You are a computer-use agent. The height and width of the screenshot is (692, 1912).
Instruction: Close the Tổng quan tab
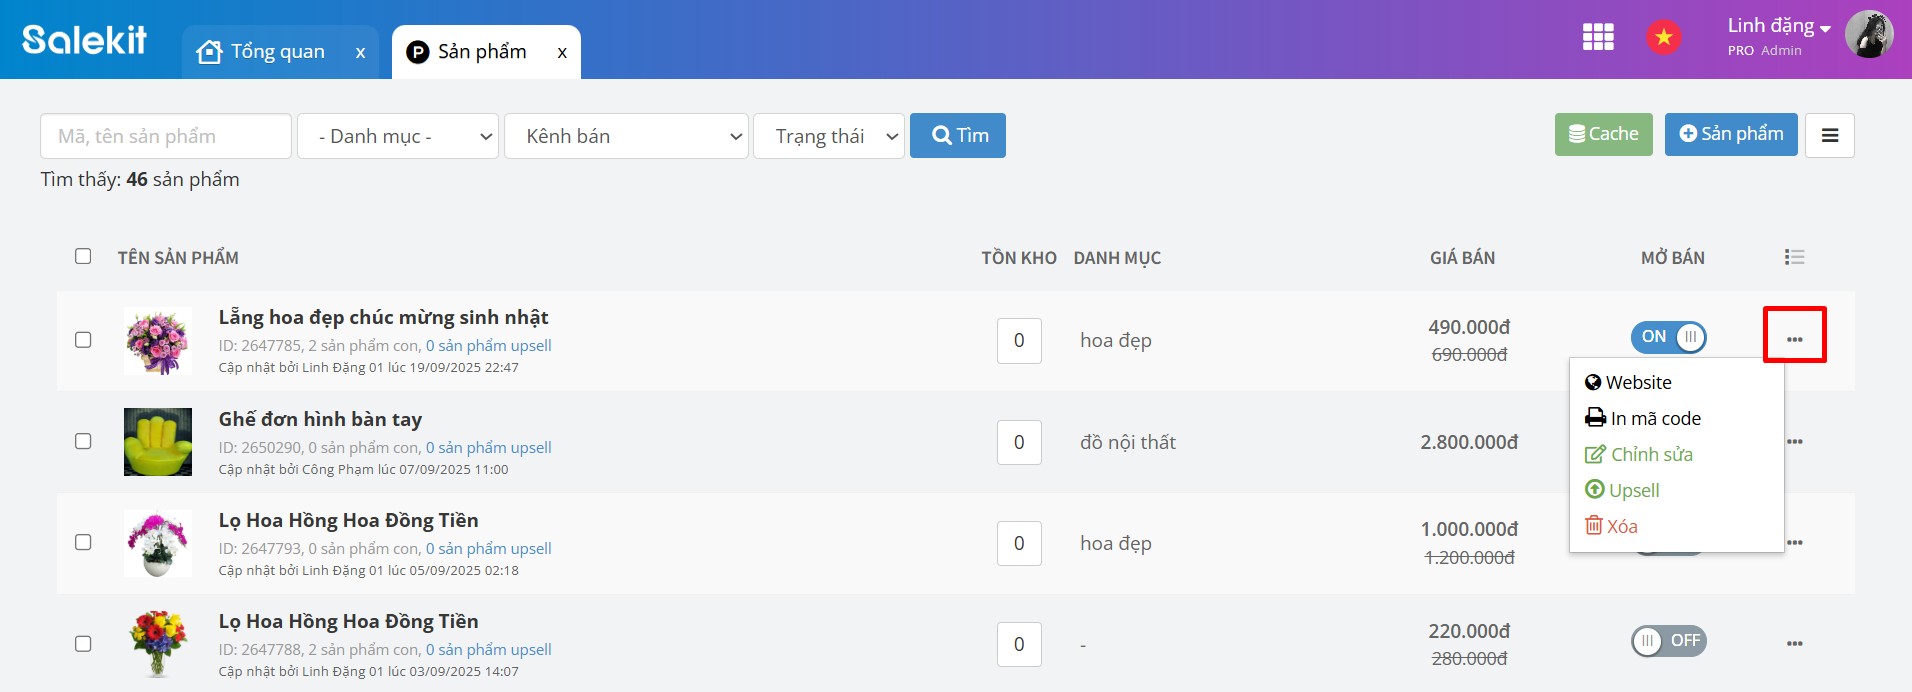coord(360,53)
